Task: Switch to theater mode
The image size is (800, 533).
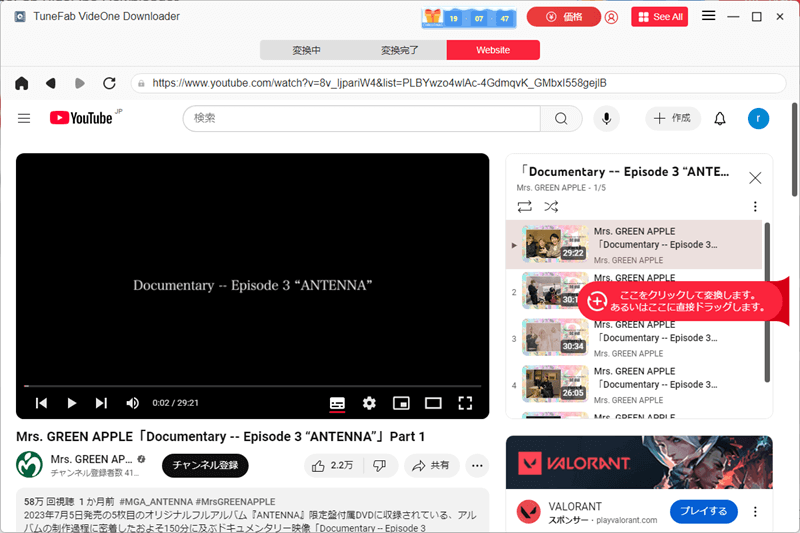Action: click(x=433, y=403)
